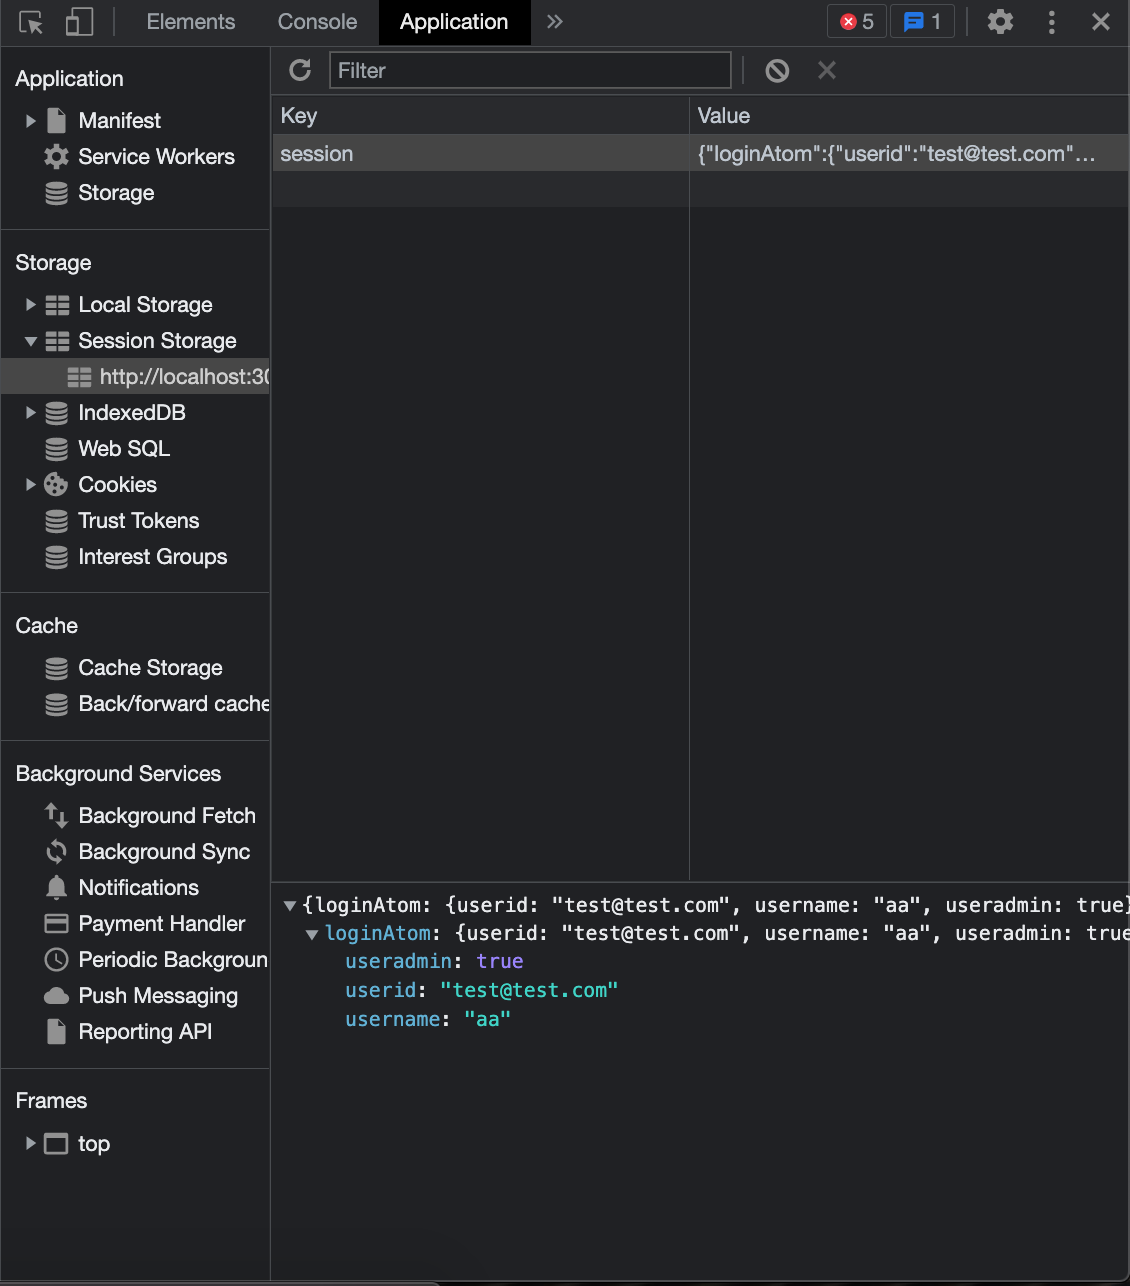Expand the Local Storage tree
This screenshot has height=1286, width=1130.
pyautogui.click(x=31, y=305)
